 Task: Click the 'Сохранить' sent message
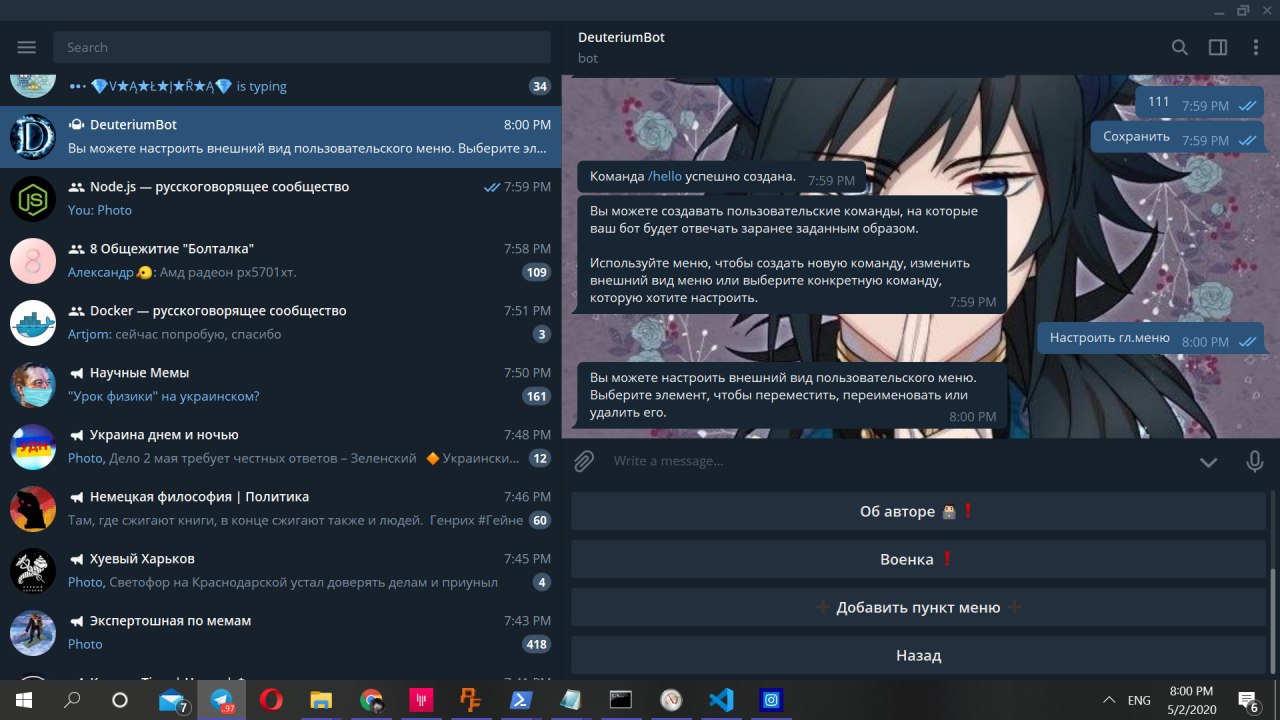tap(1177, 137)
